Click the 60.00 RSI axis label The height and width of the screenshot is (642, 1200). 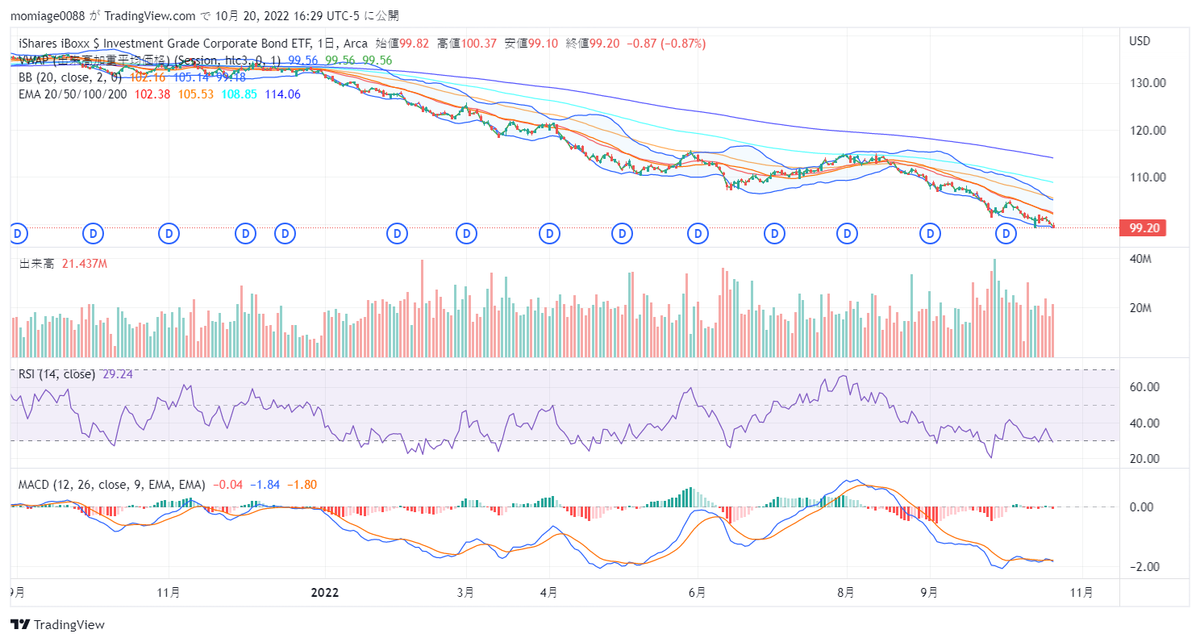tap(1144, 387)
